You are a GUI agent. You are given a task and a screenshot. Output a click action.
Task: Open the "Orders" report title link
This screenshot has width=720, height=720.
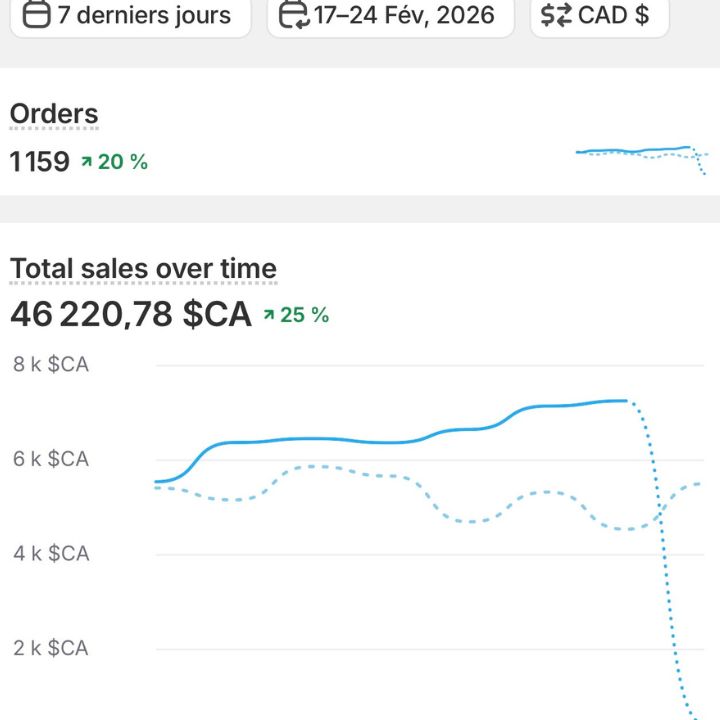[x=54, y=115]
